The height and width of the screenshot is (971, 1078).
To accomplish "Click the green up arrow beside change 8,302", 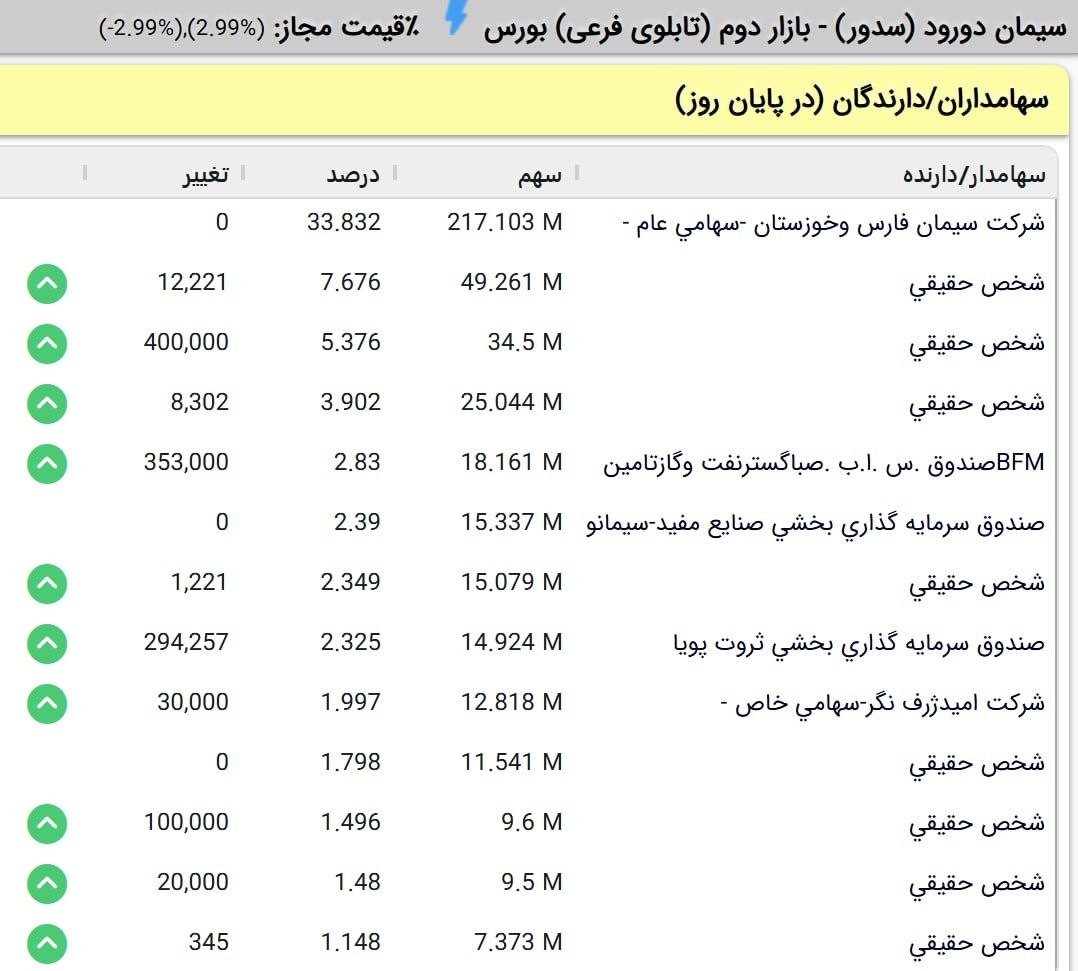I will (x=47, y=403).
